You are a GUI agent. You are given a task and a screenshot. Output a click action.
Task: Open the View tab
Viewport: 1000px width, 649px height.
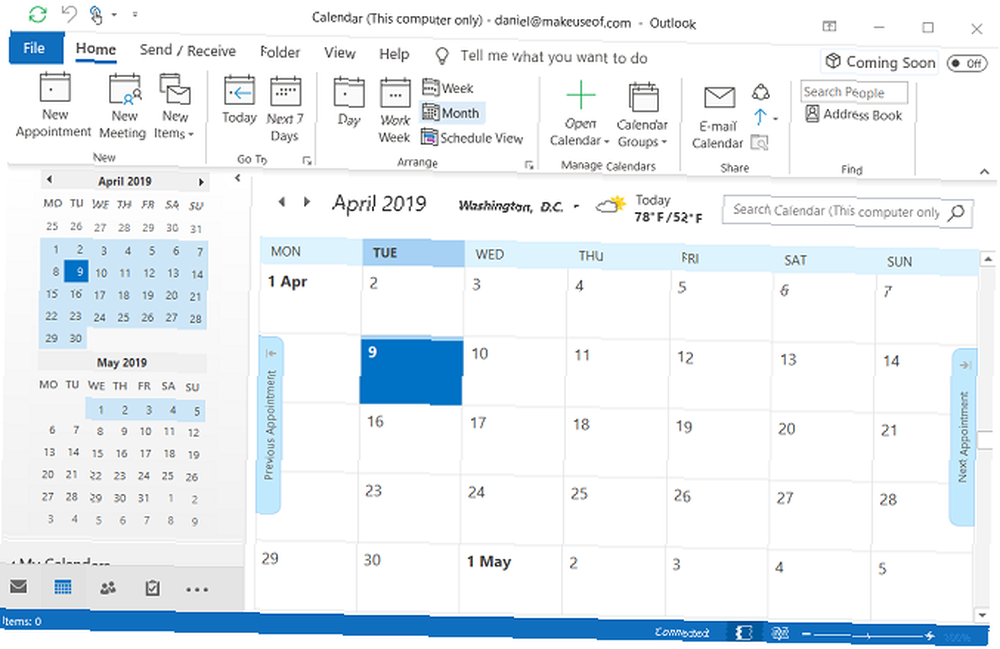339,53
